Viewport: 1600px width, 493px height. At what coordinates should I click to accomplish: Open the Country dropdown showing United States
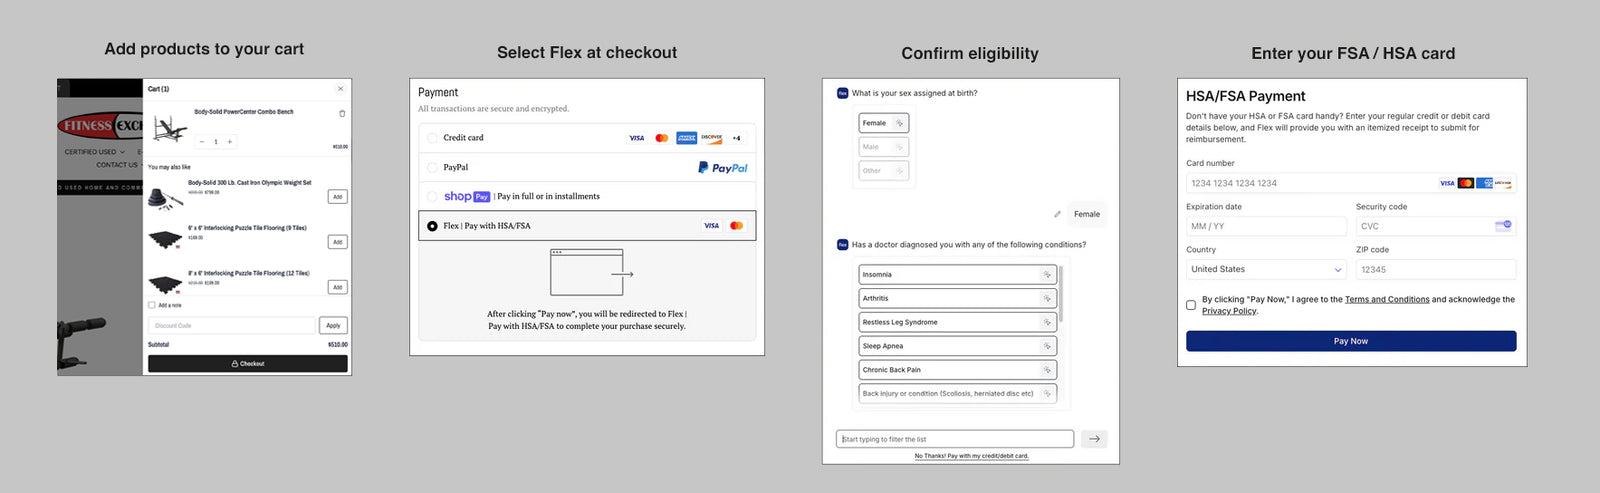point(1266,270)
